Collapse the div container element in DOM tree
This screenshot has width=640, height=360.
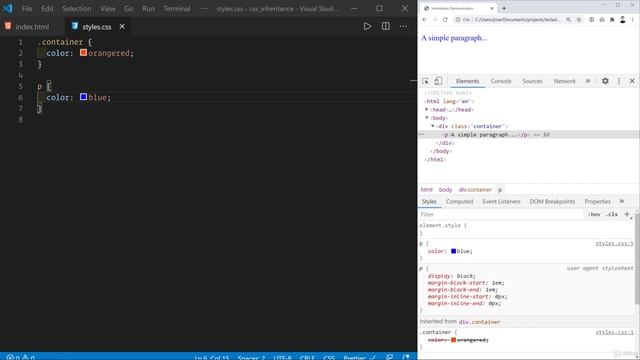click(433, 126)
